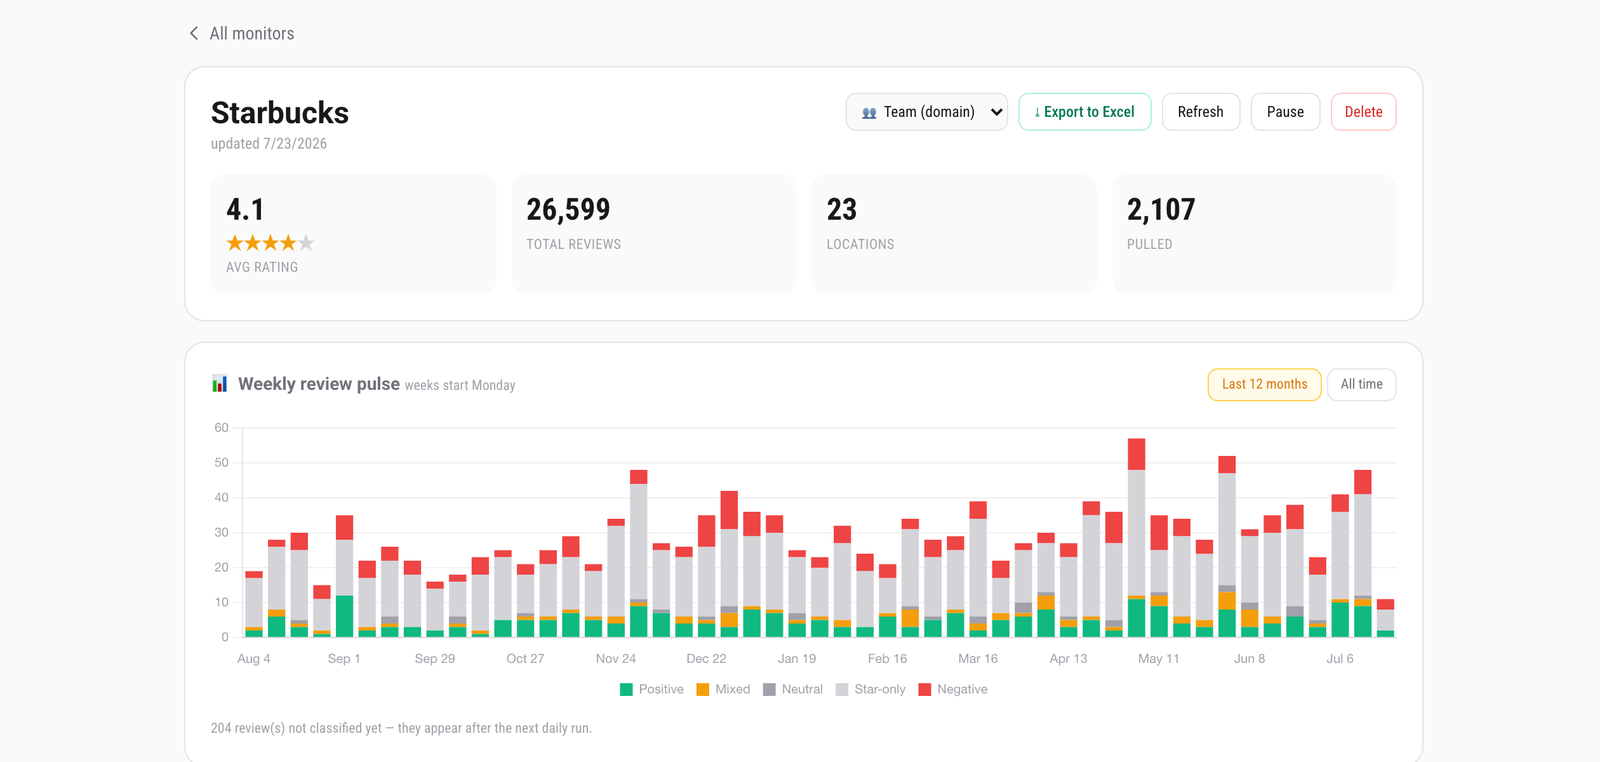Pause the Starbucks monitor
Image resolution: width=1600 pixels, height=762 pixels.
pos(1285,112)
